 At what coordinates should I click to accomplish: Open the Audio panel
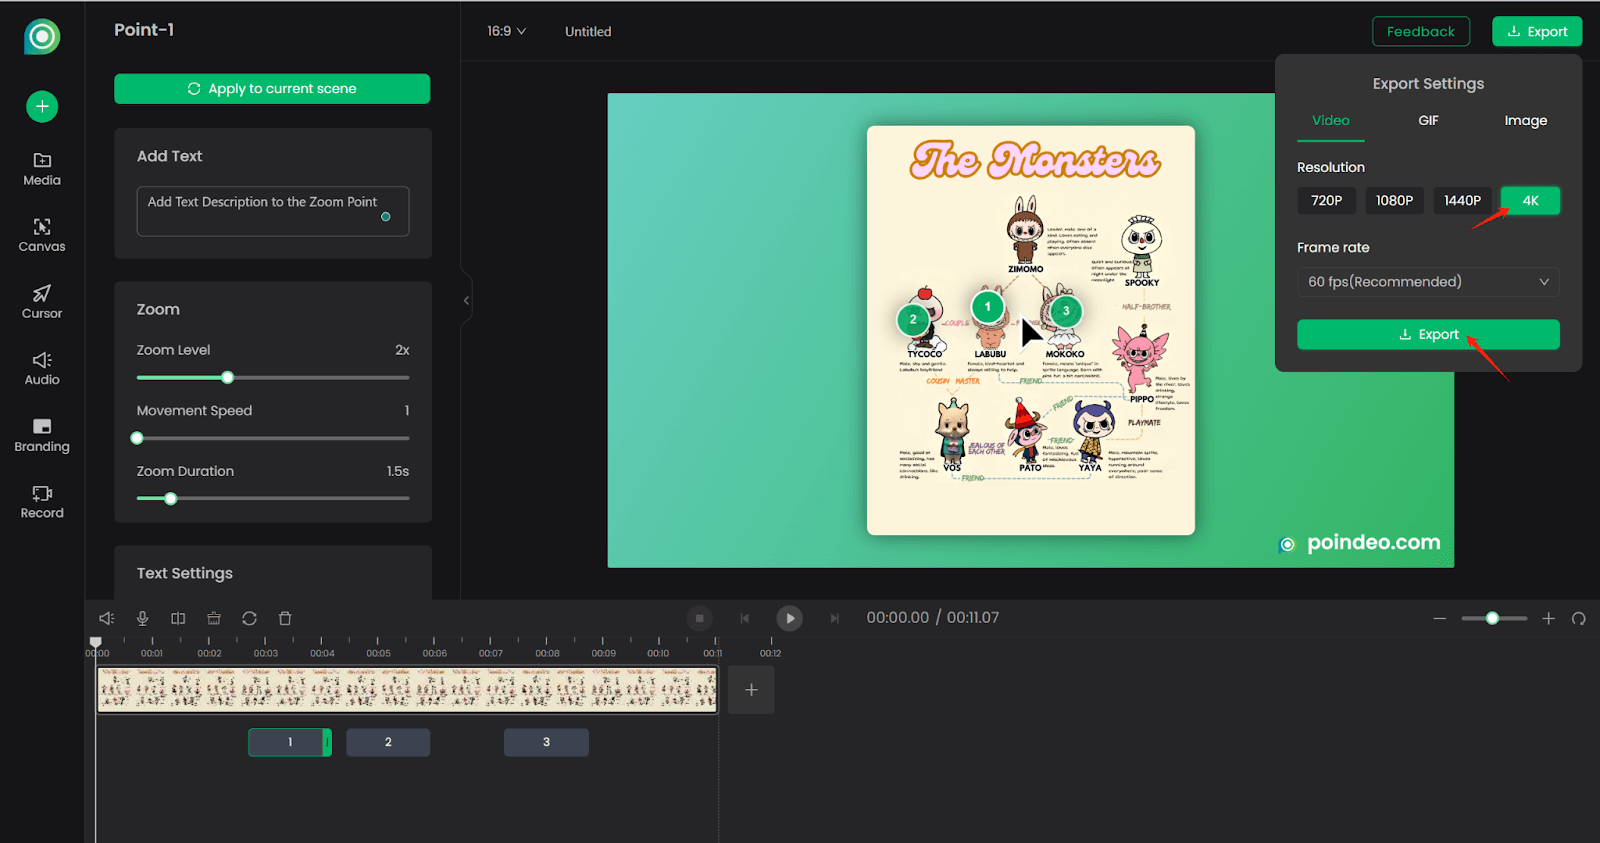point(42,369)
